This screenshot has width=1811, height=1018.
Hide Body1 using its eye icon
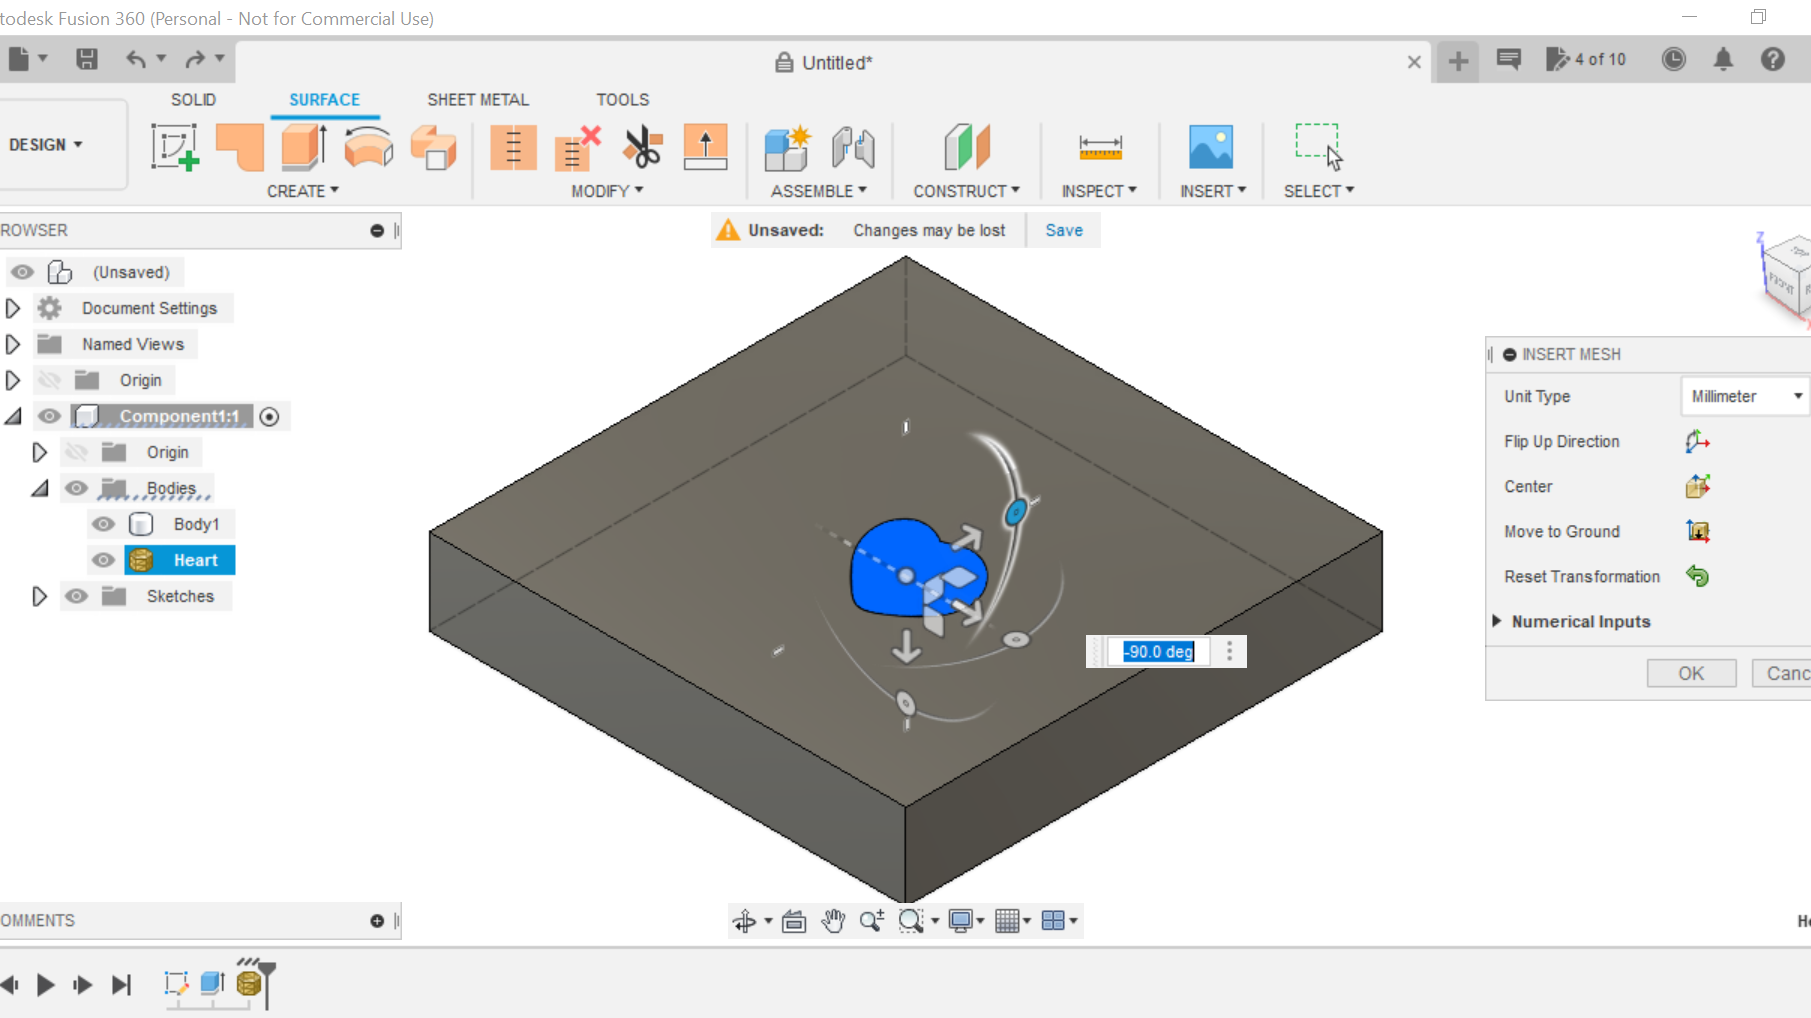click(x=103, y=523)
